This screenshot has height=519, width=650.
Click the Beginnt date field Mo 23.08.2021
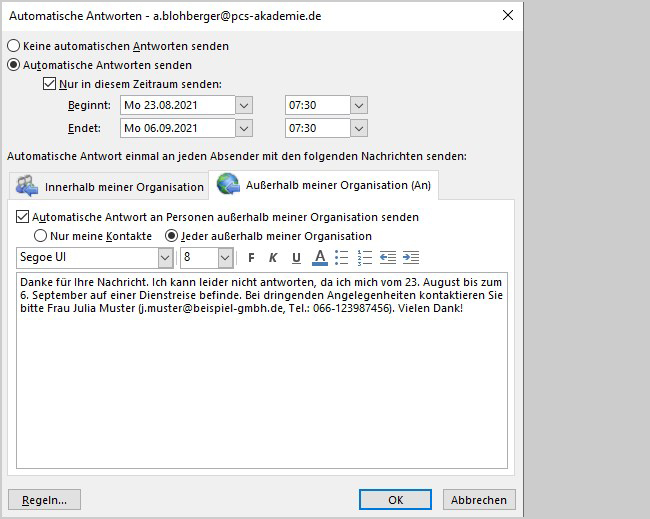click(178, 105)
